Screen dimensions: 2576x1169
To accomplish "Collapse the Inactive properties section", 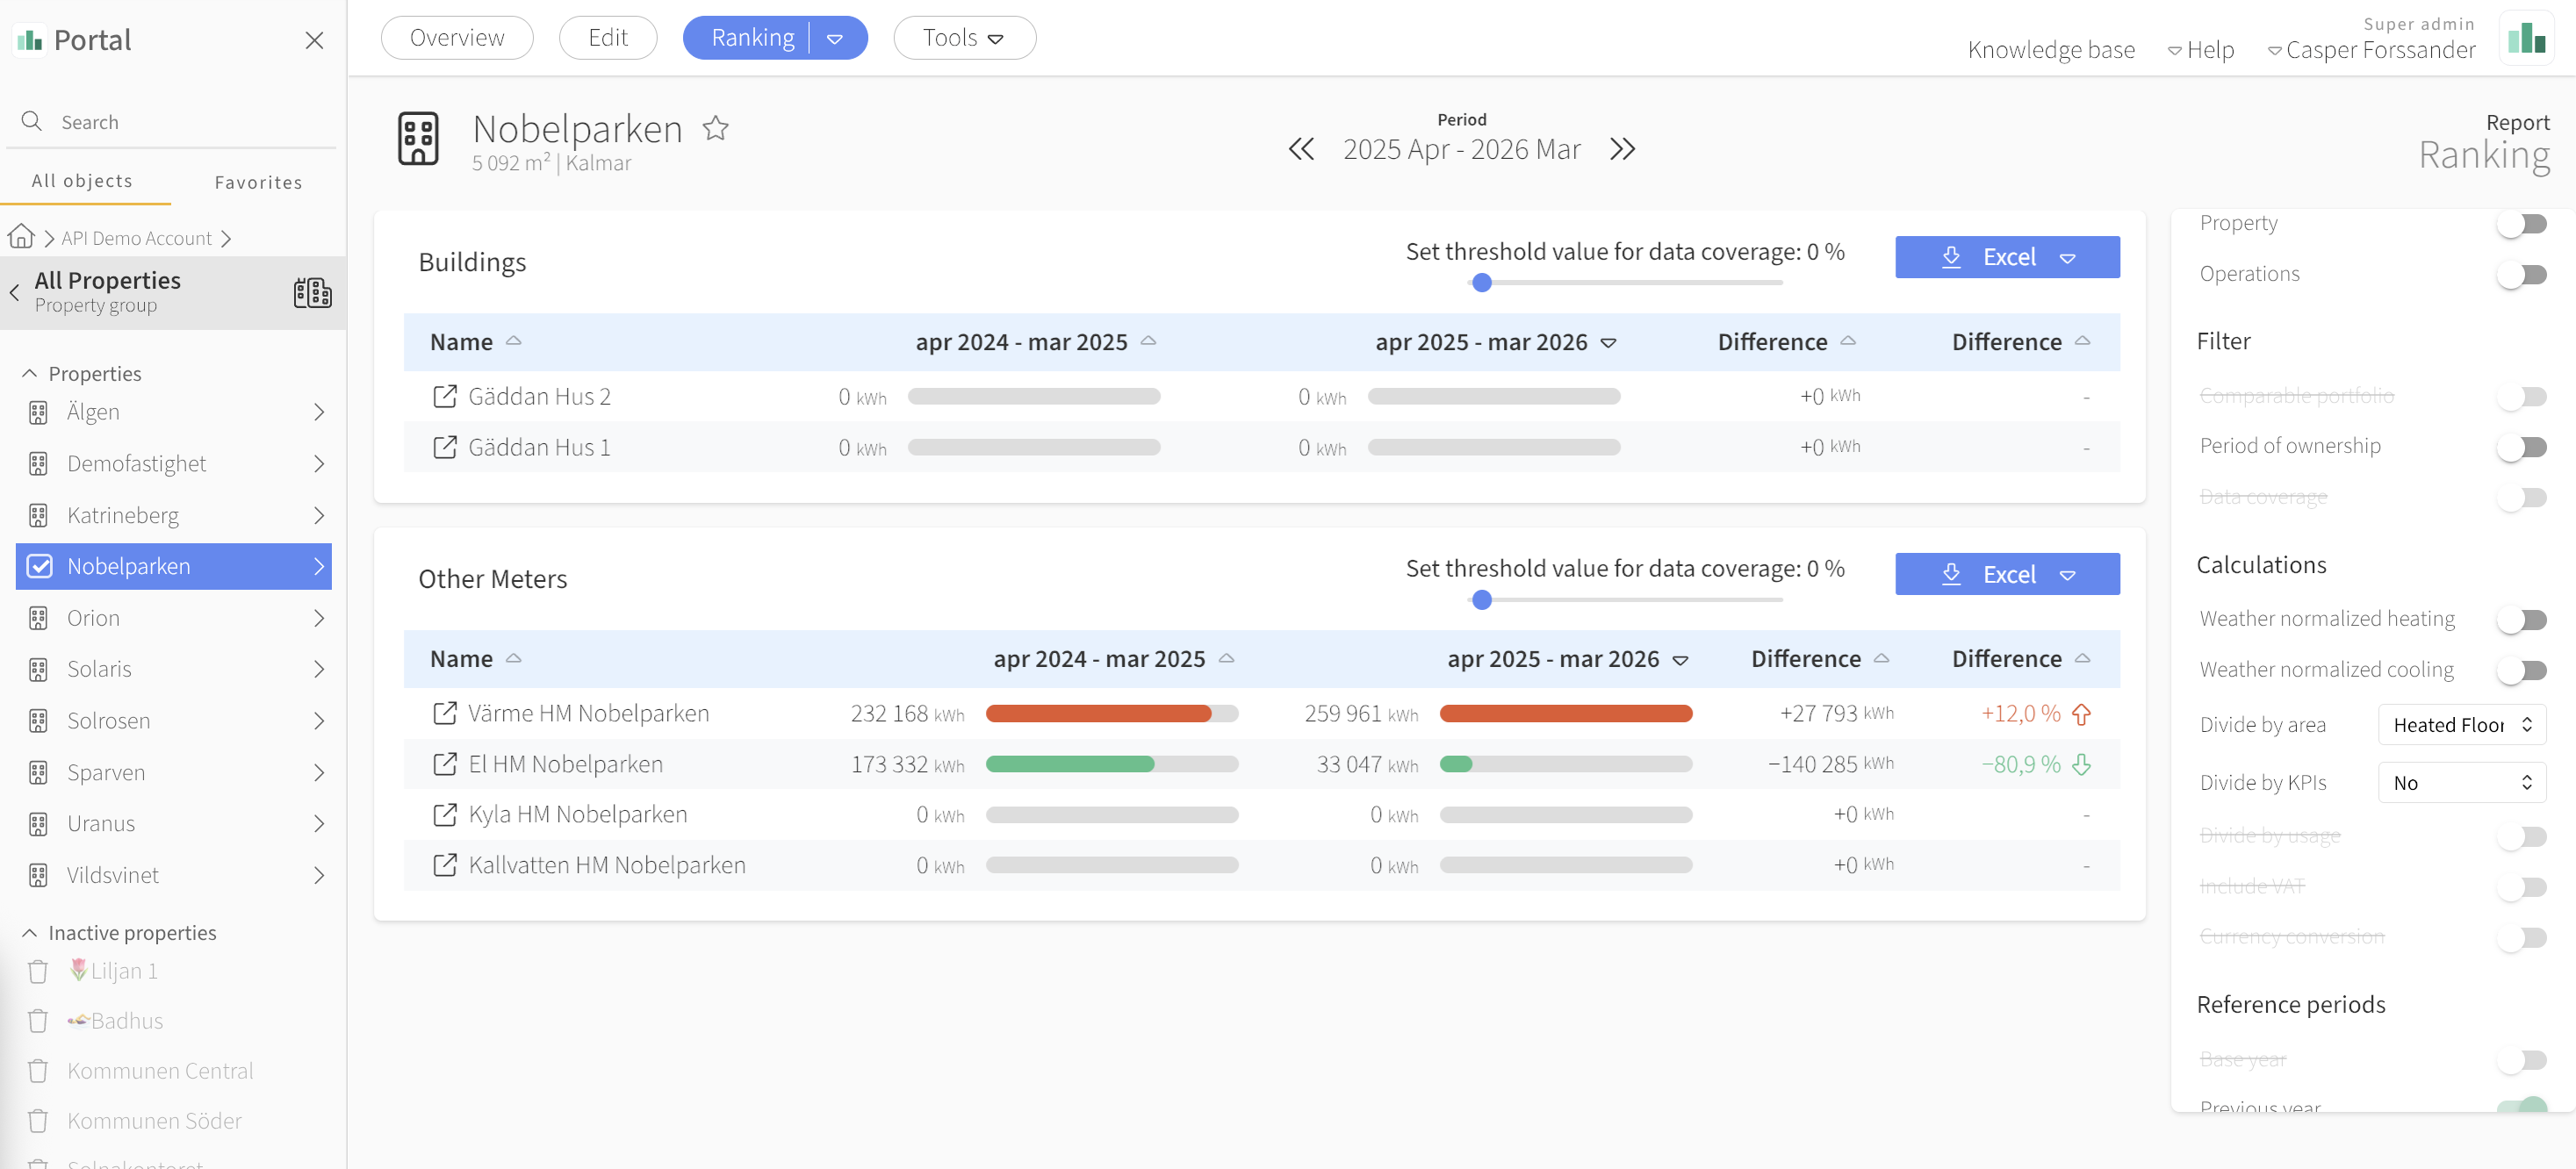I will 30,932.
